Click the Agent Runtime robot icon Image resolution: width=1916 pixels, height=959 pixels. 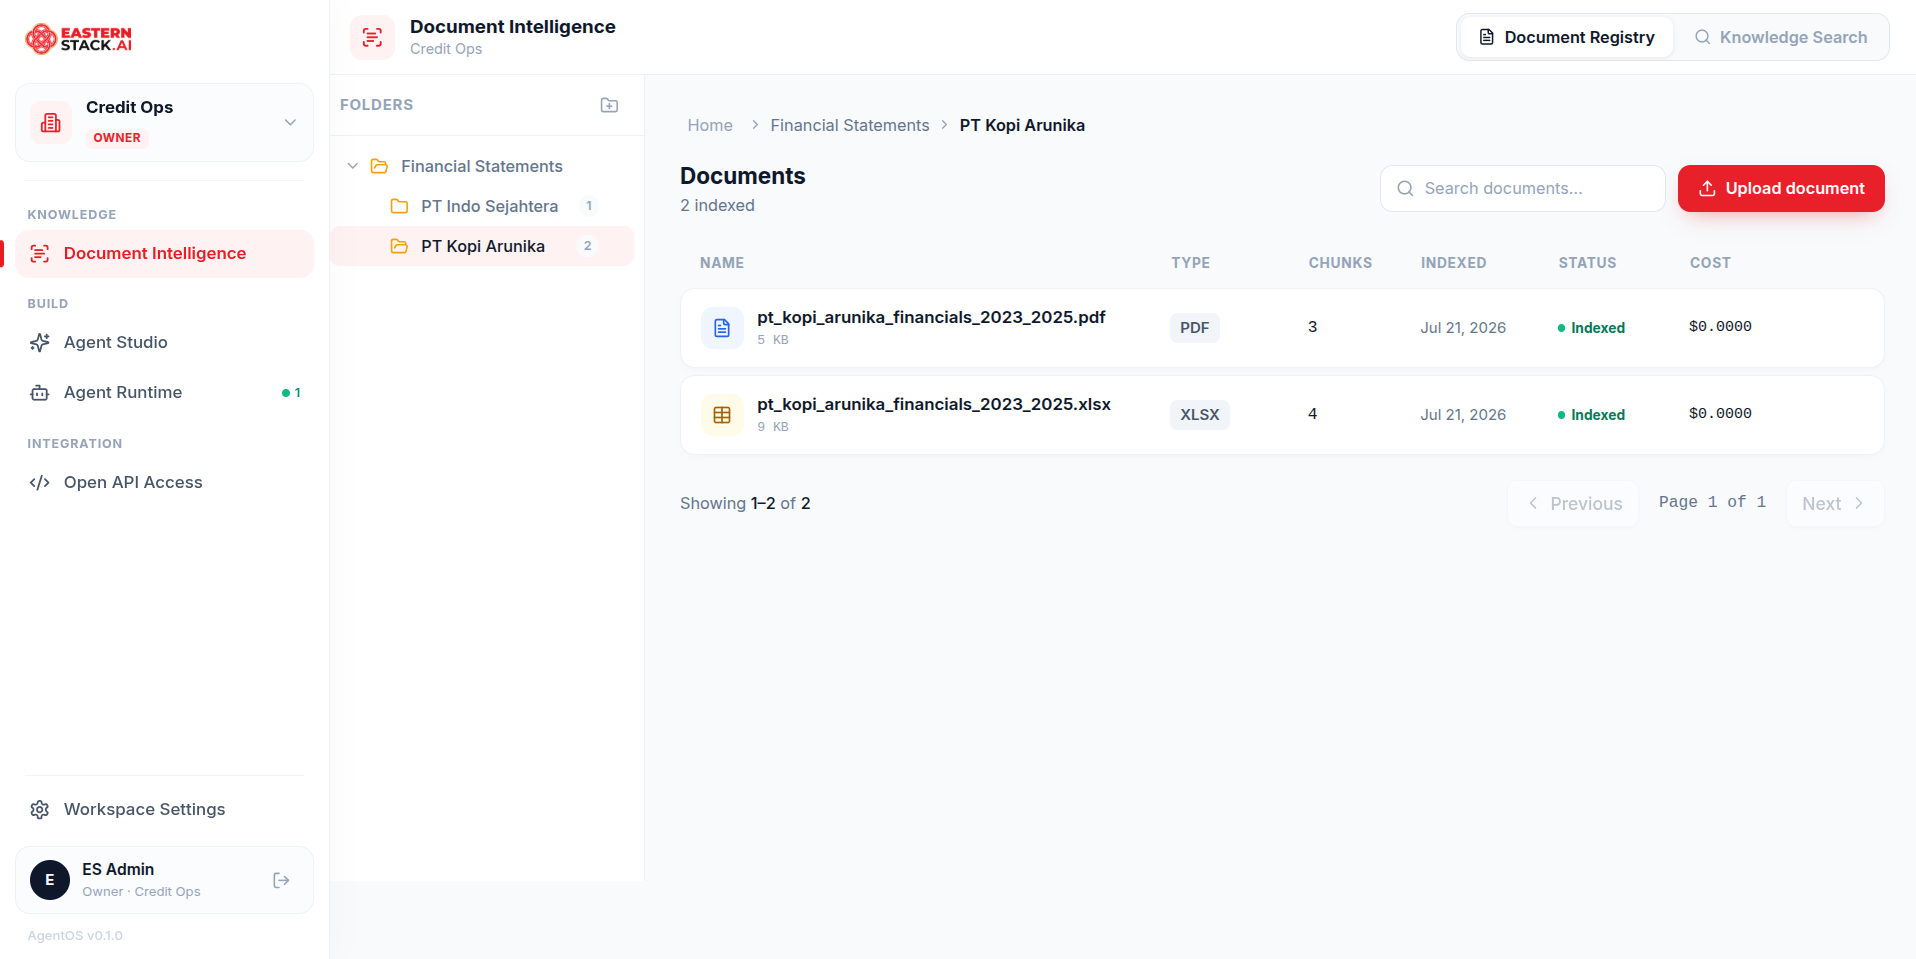(40, 393)
